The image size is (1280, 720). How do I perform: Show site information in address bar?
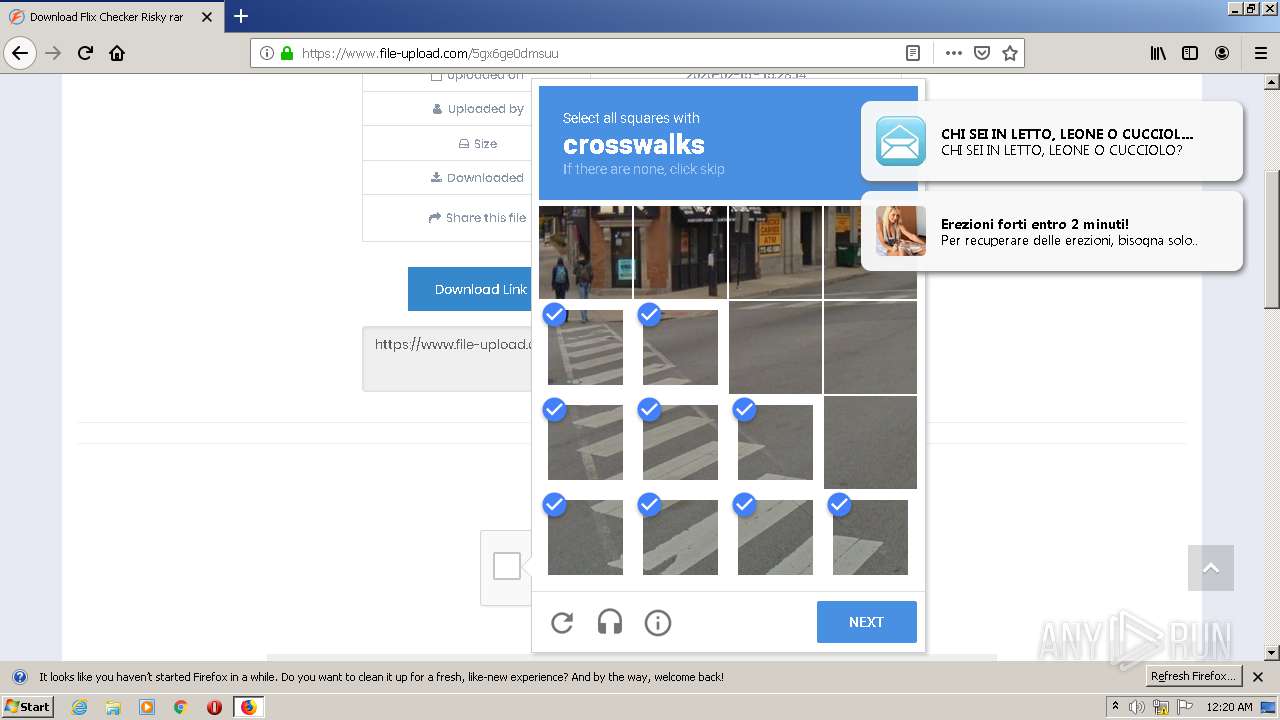coord(267,53)
